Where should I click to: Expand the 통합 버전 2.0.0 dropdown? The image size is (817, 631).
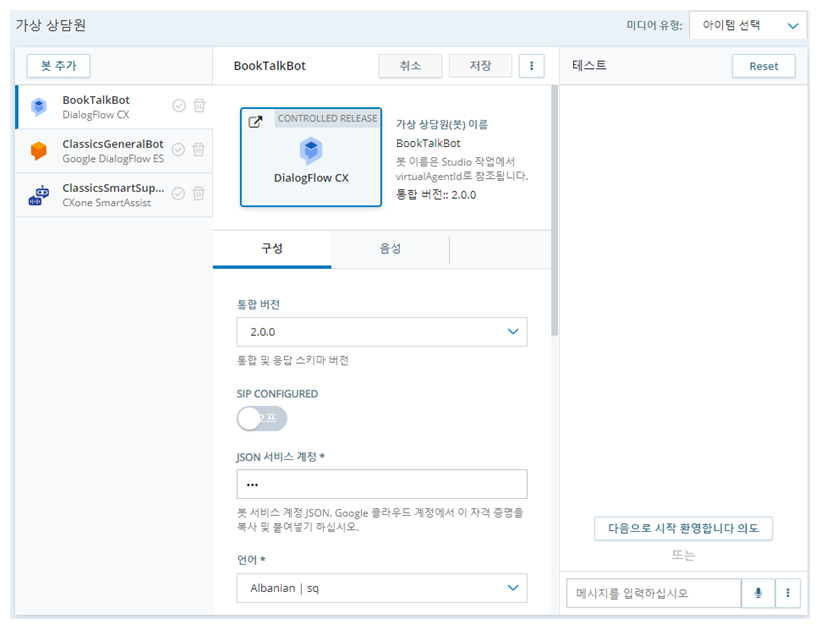pyautogui.click(x=381, y=332)
